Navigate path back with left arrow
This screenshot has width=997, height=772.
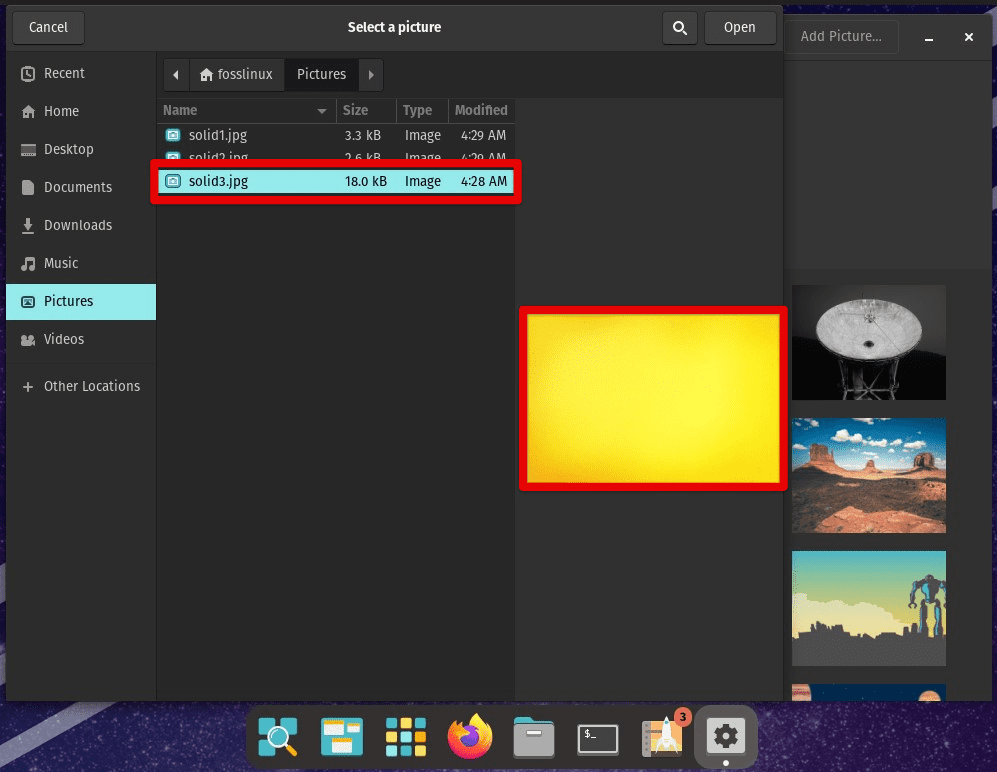click(176, 75)
